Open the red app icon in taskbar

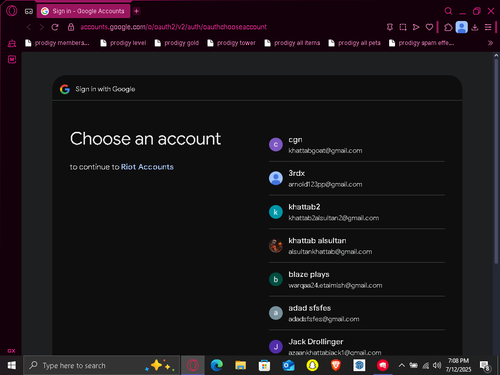[383, 365]
